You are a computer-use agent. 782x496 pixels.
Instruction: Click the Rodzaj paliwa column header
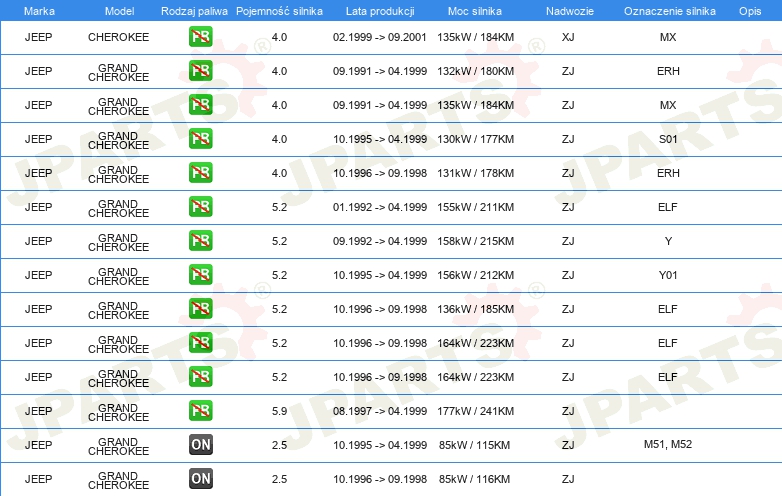[x=194, y=11]
